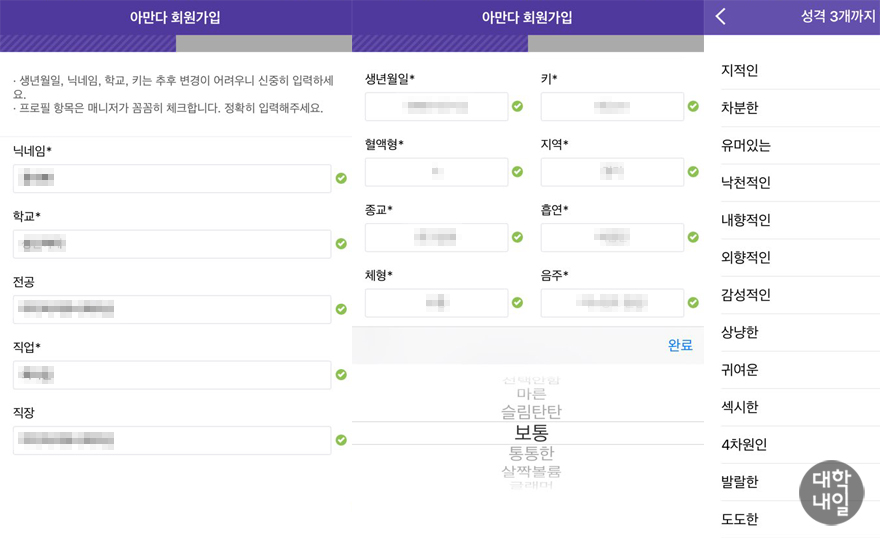Click the green check next to 전공 field

coord(341,309)
